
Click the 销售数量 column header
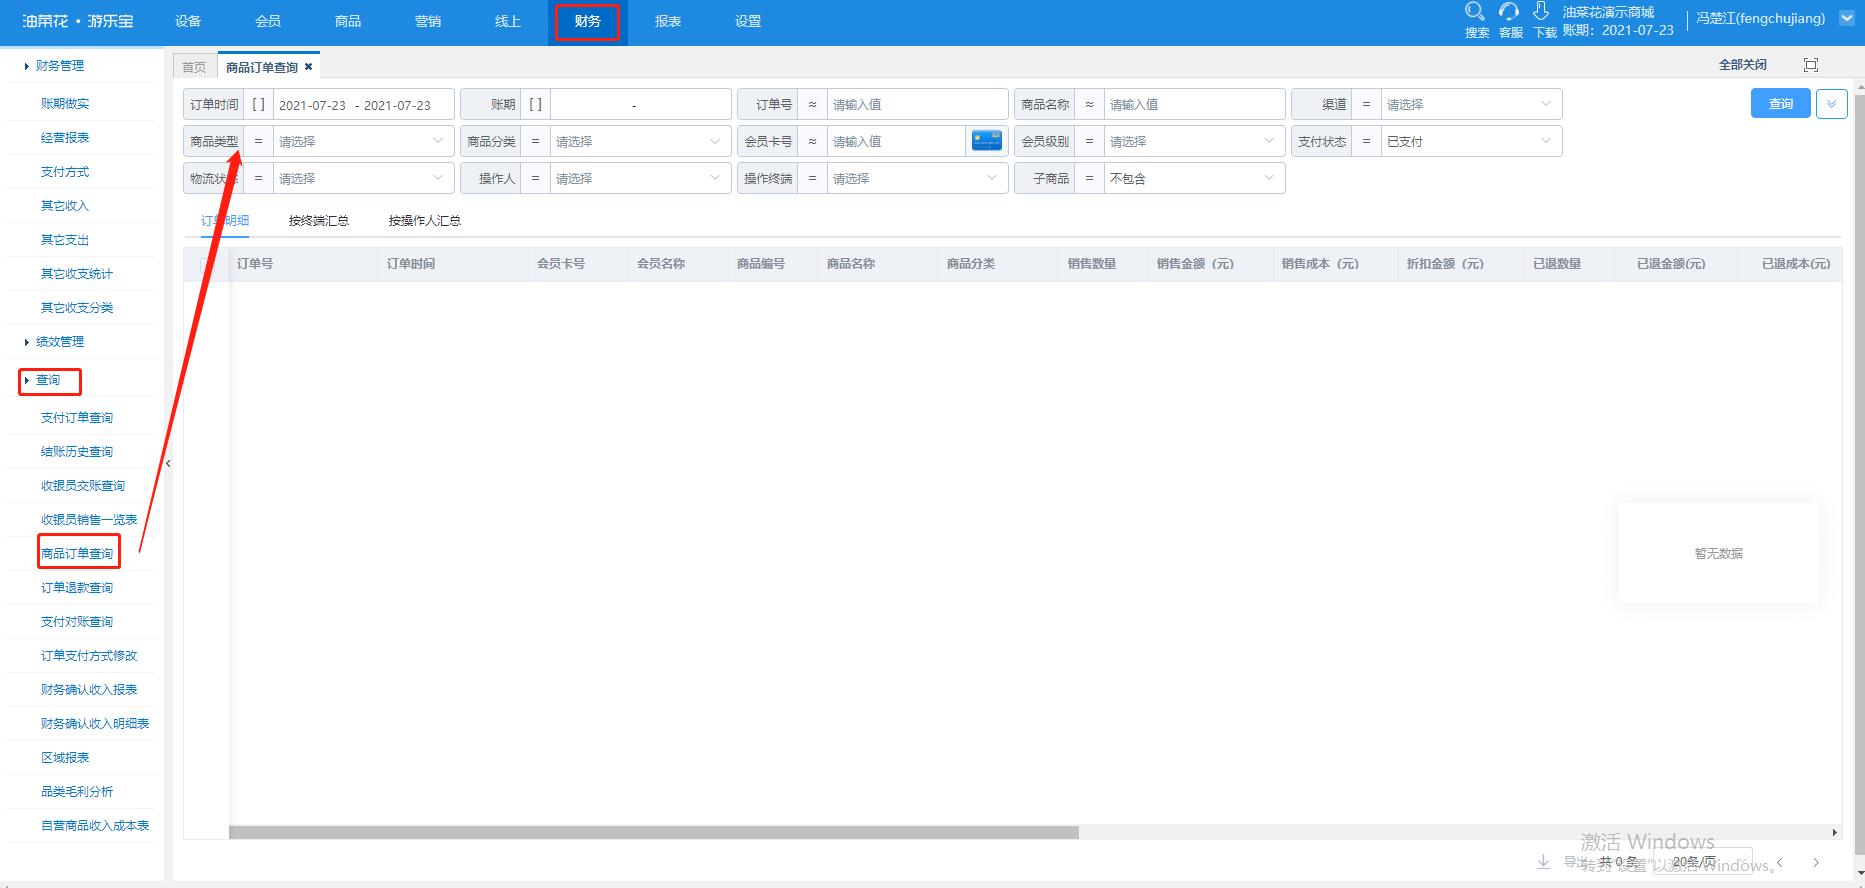point(1092,264)
